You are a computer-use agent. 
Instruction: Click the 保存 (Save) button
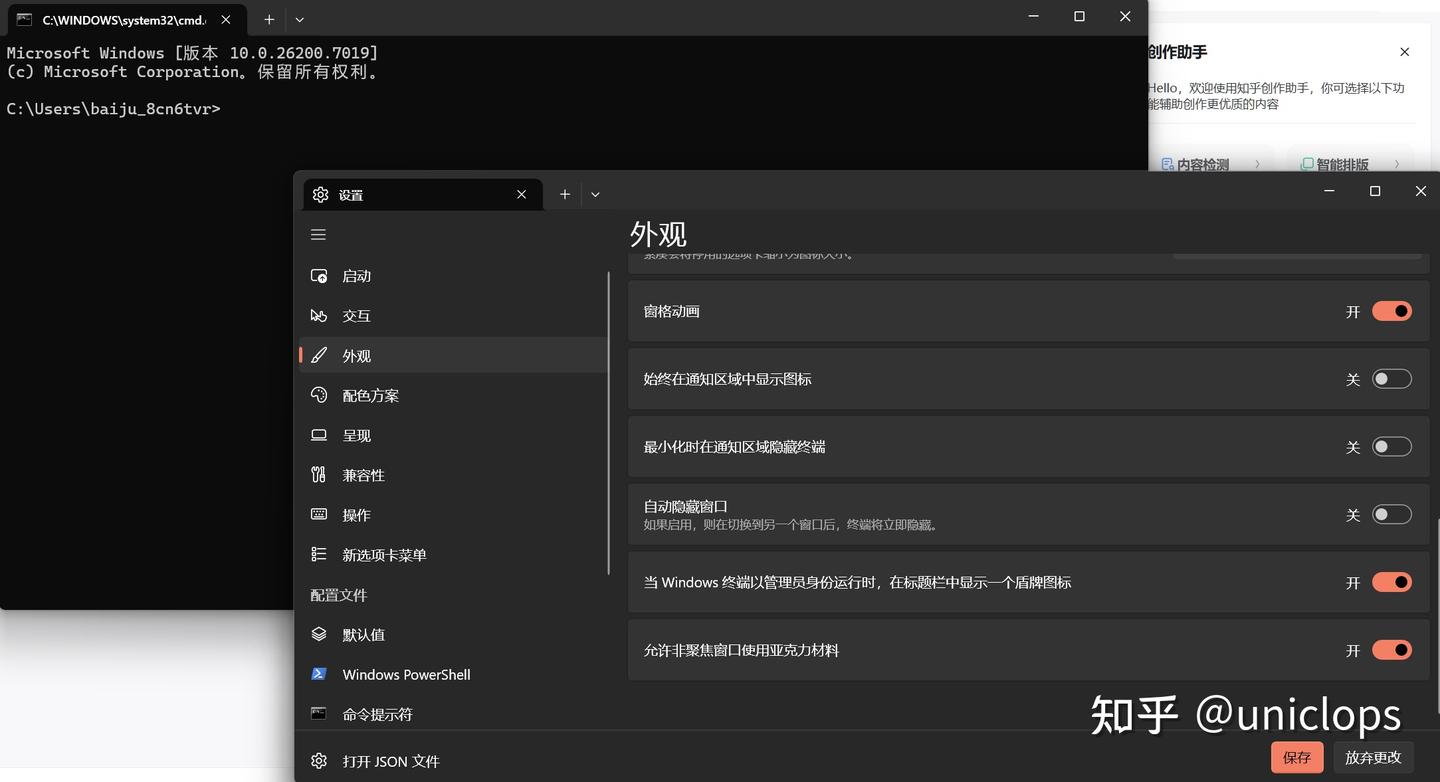point(1296,757)
